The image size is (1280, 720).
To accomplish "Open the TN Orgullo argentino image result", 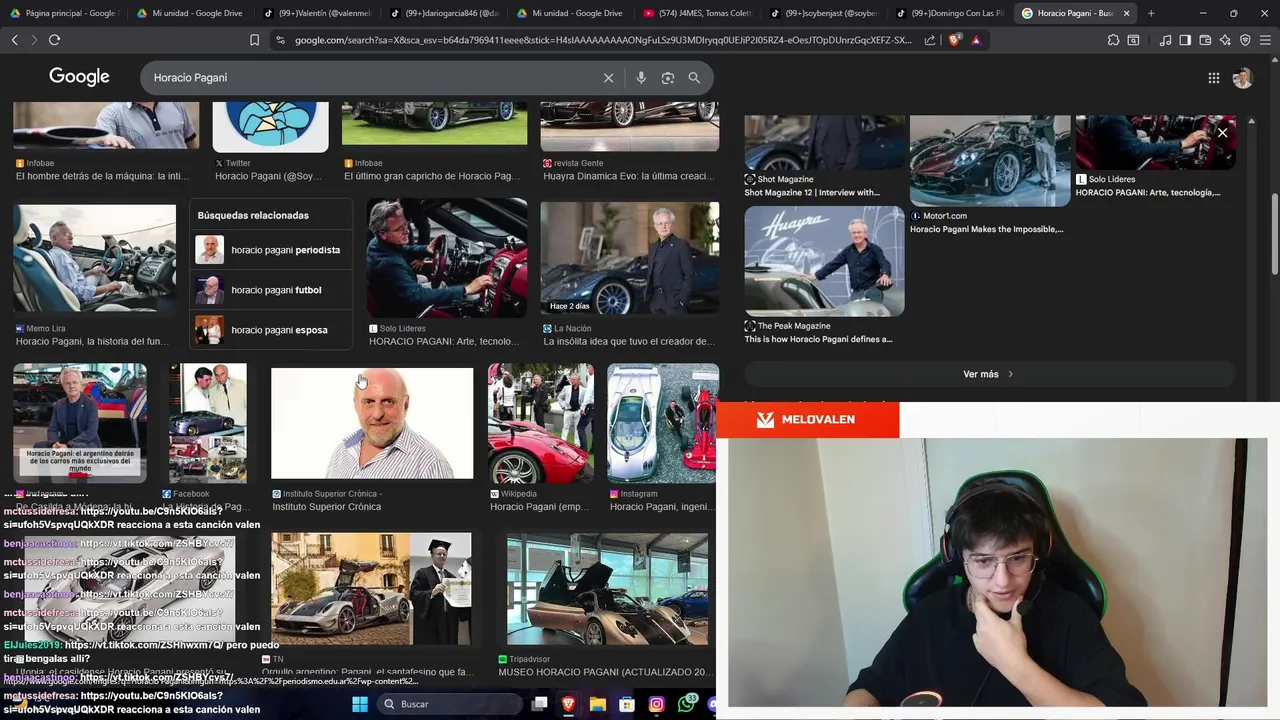I will tap(371, 589).
